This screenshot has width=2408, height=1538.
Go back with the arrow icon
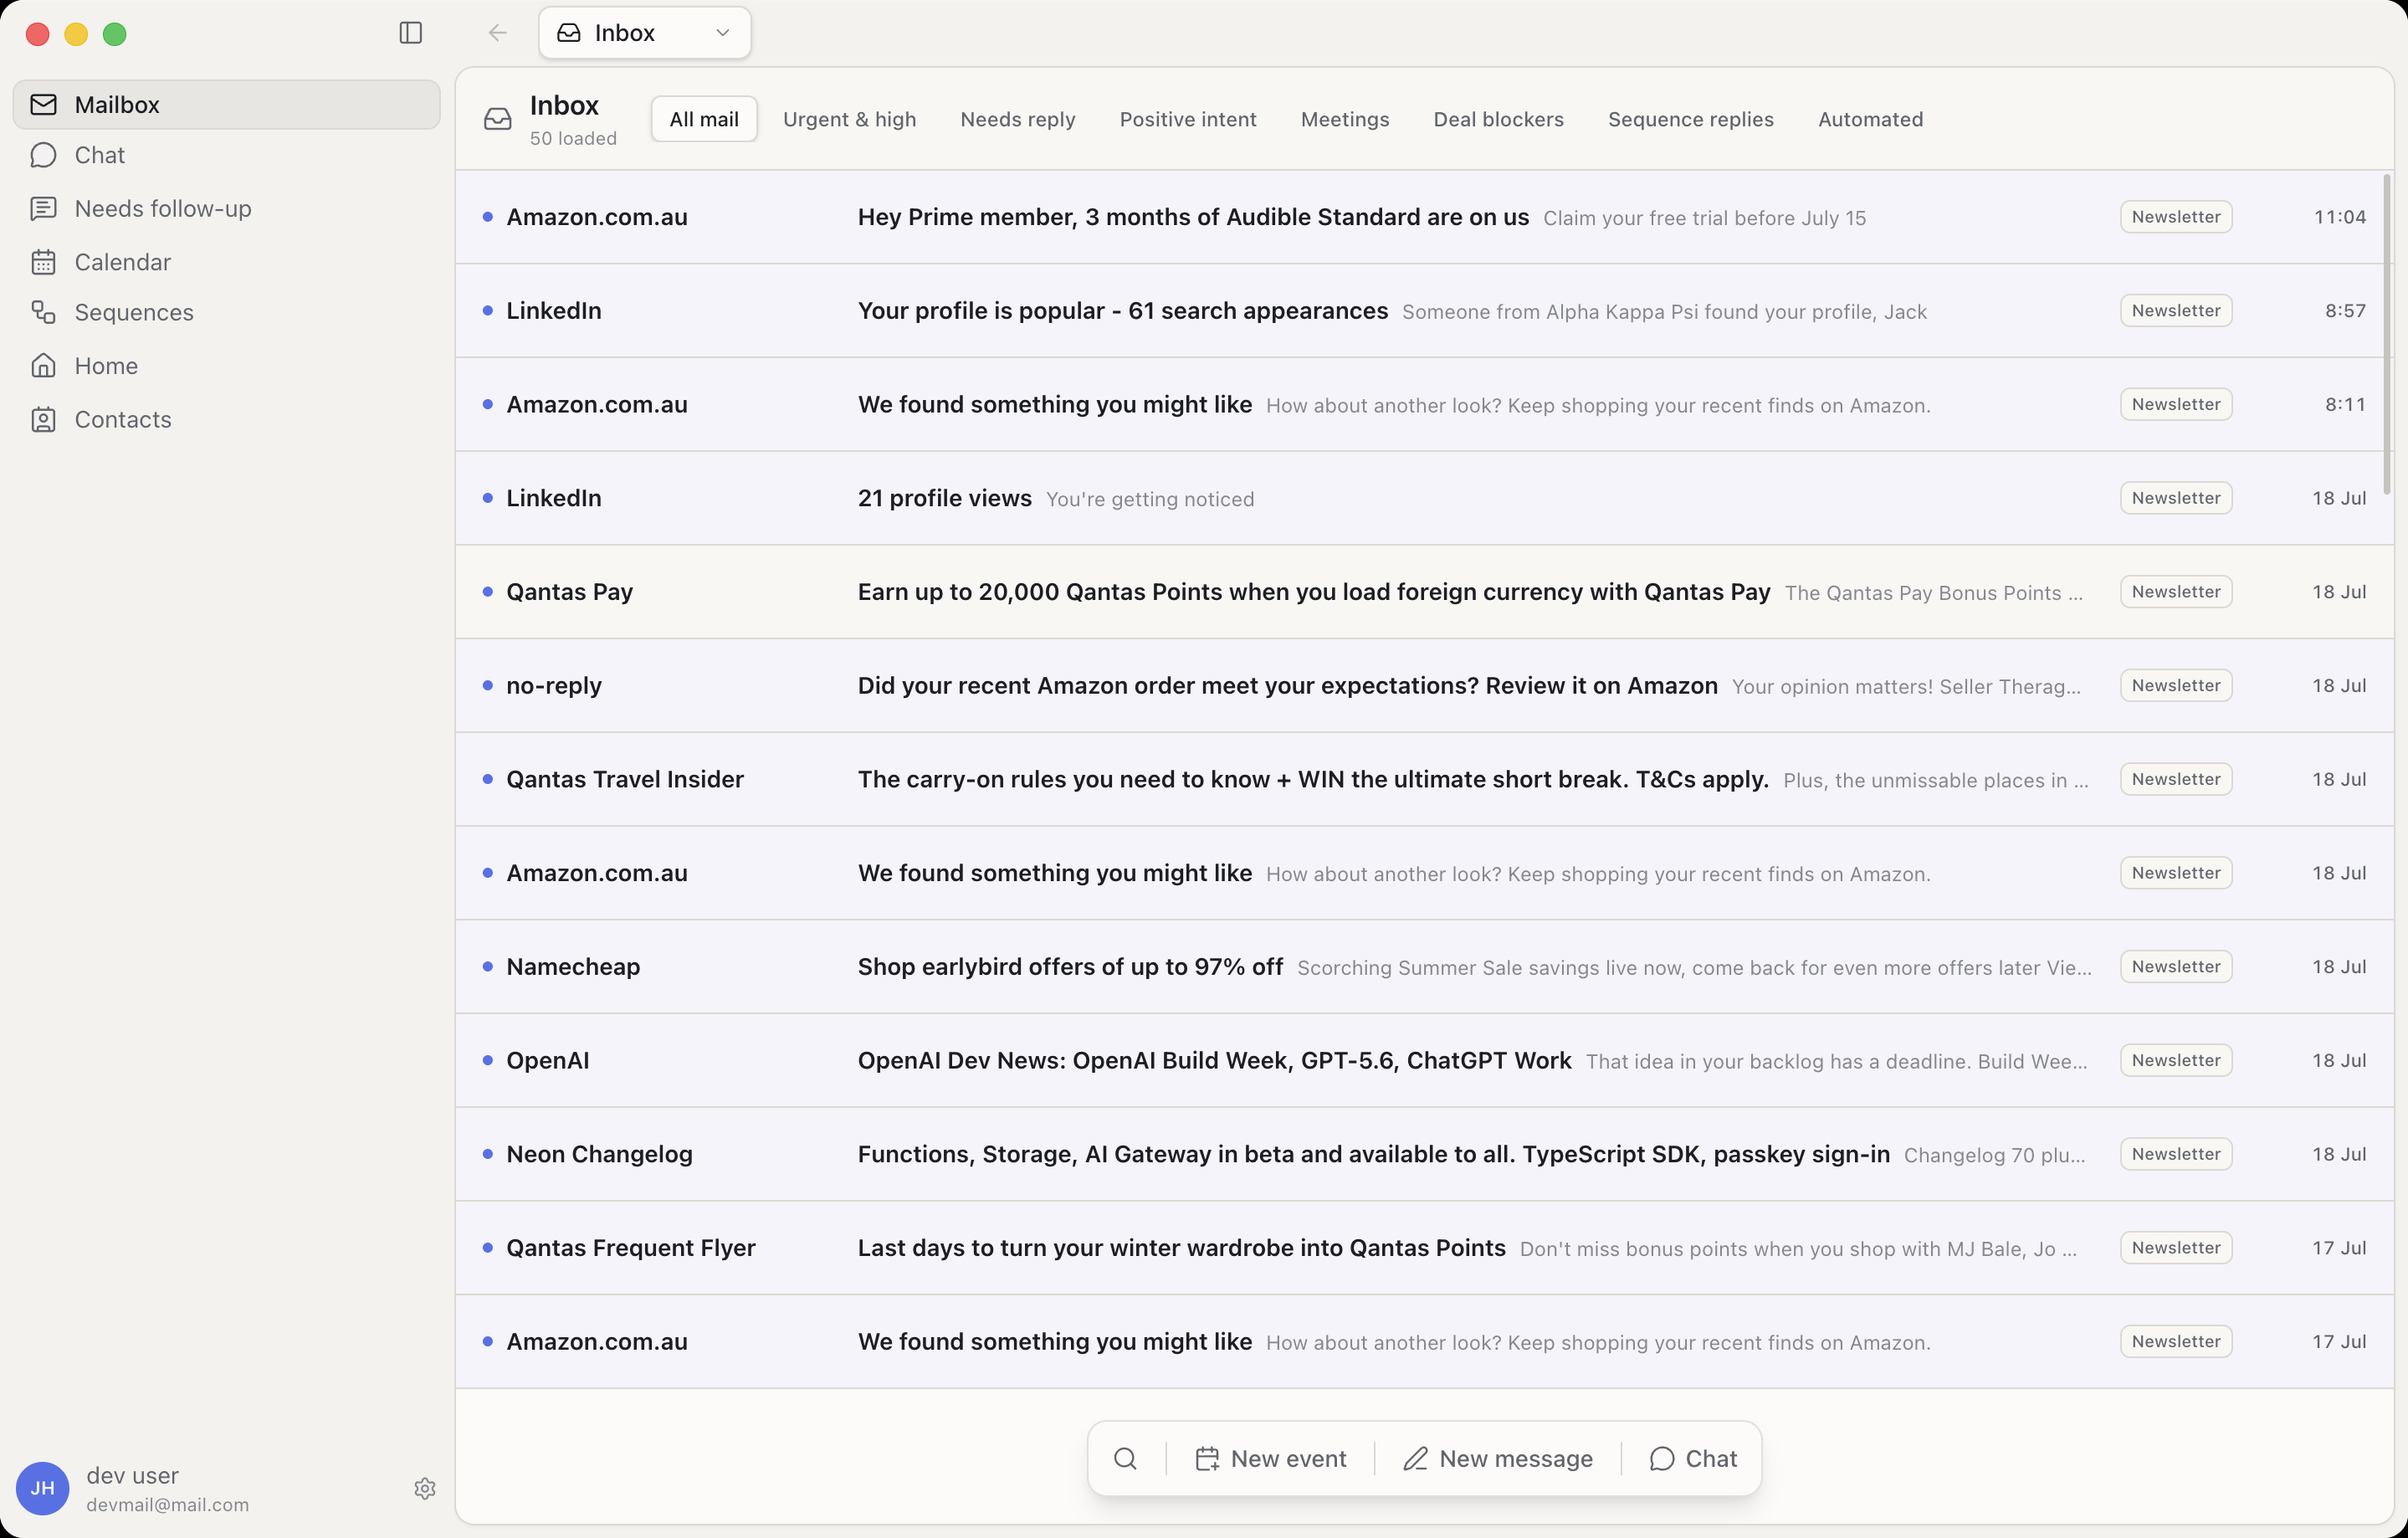pyautogui.click(x=497, y=33)
